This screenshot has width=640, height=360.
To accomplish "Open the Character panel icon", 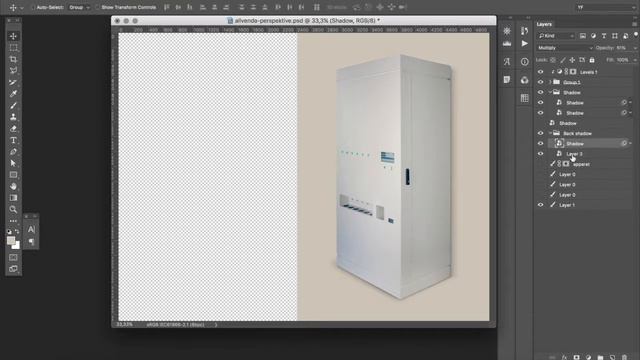I will [31, 229].
